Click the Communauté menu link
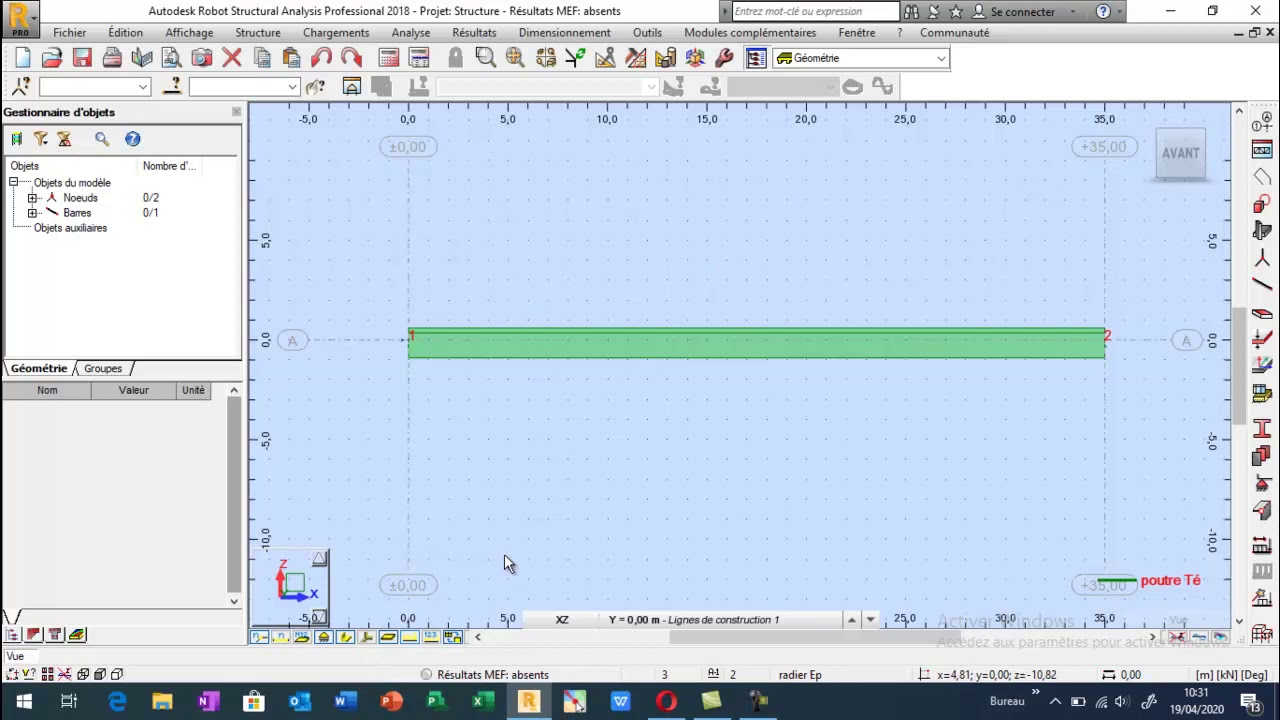This screenshot has width=1280, height=720. click(x=954, y=33)
